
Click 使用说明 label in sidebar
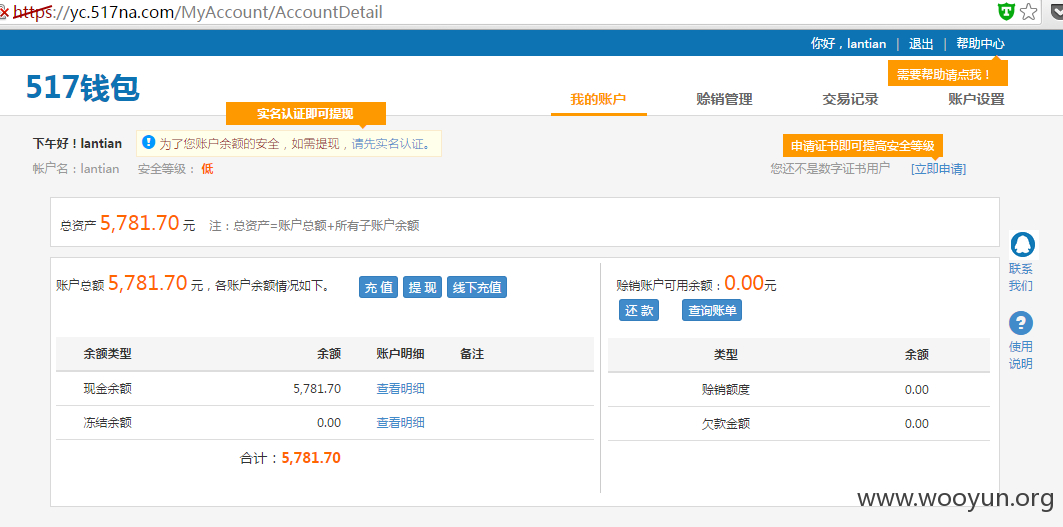click(1021, 355)
